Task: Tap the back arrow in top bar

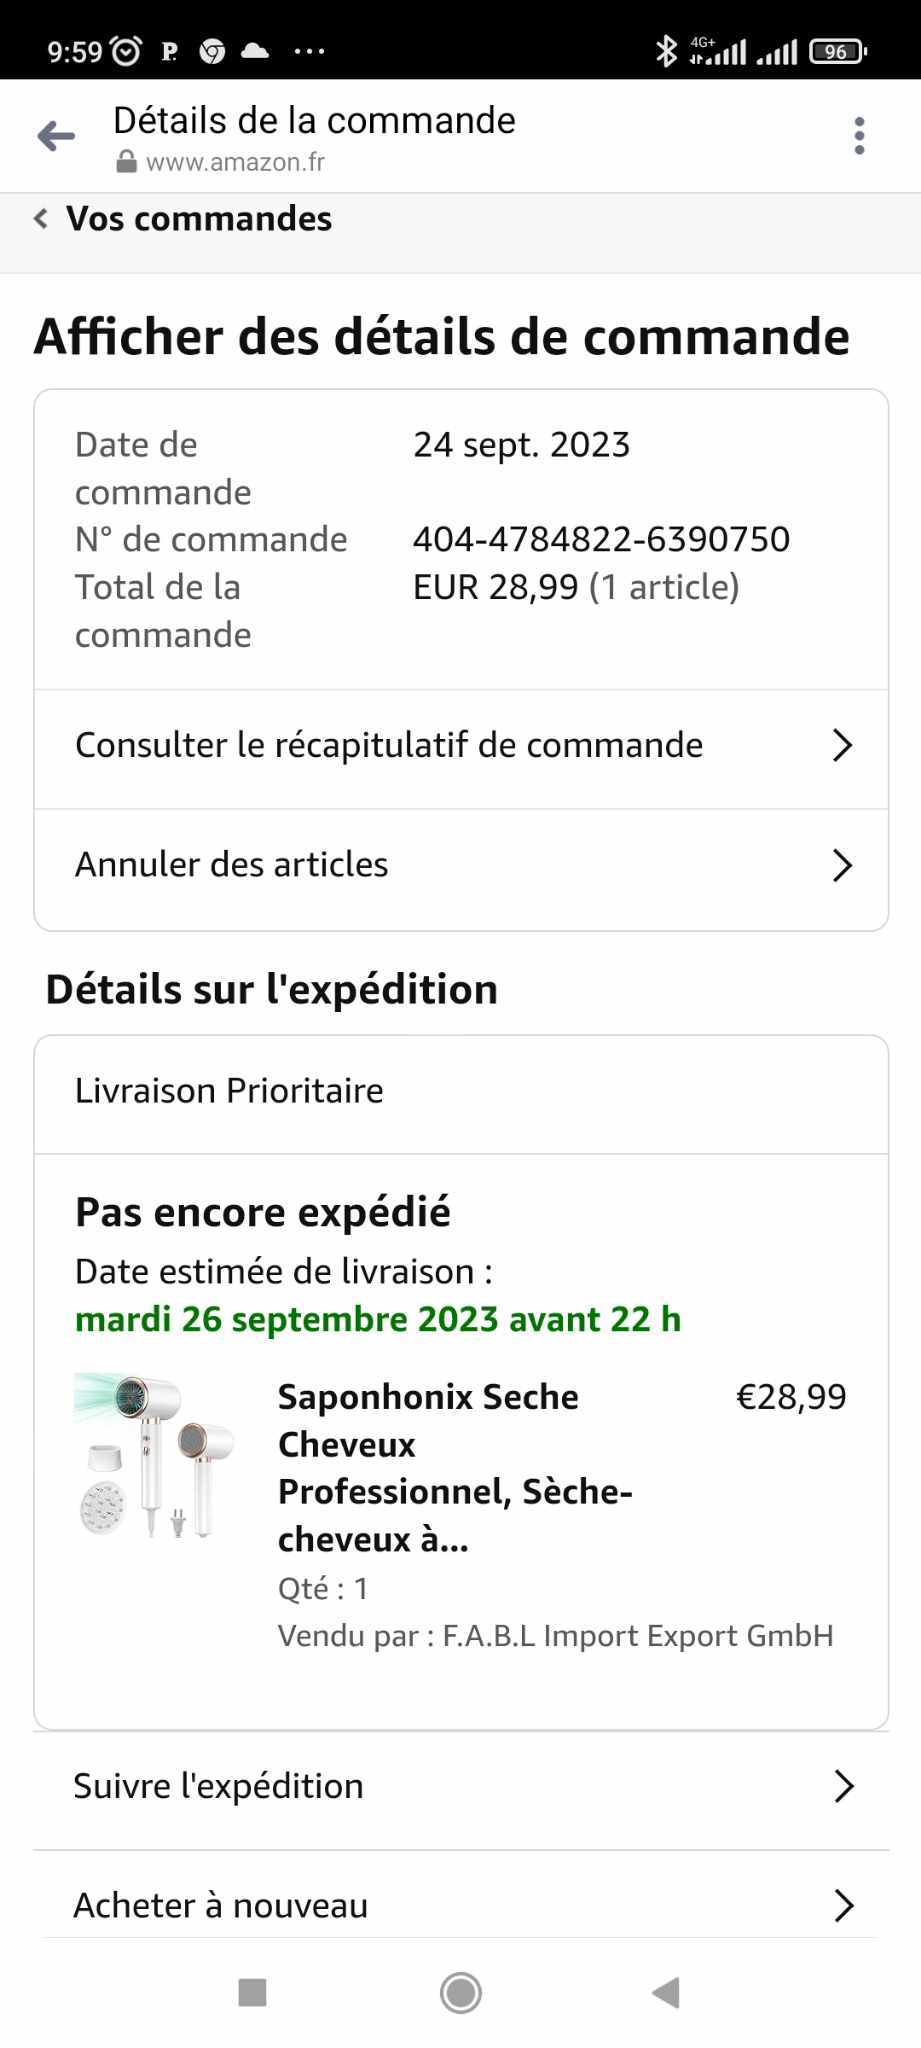Action: click(x=57, y=136)
